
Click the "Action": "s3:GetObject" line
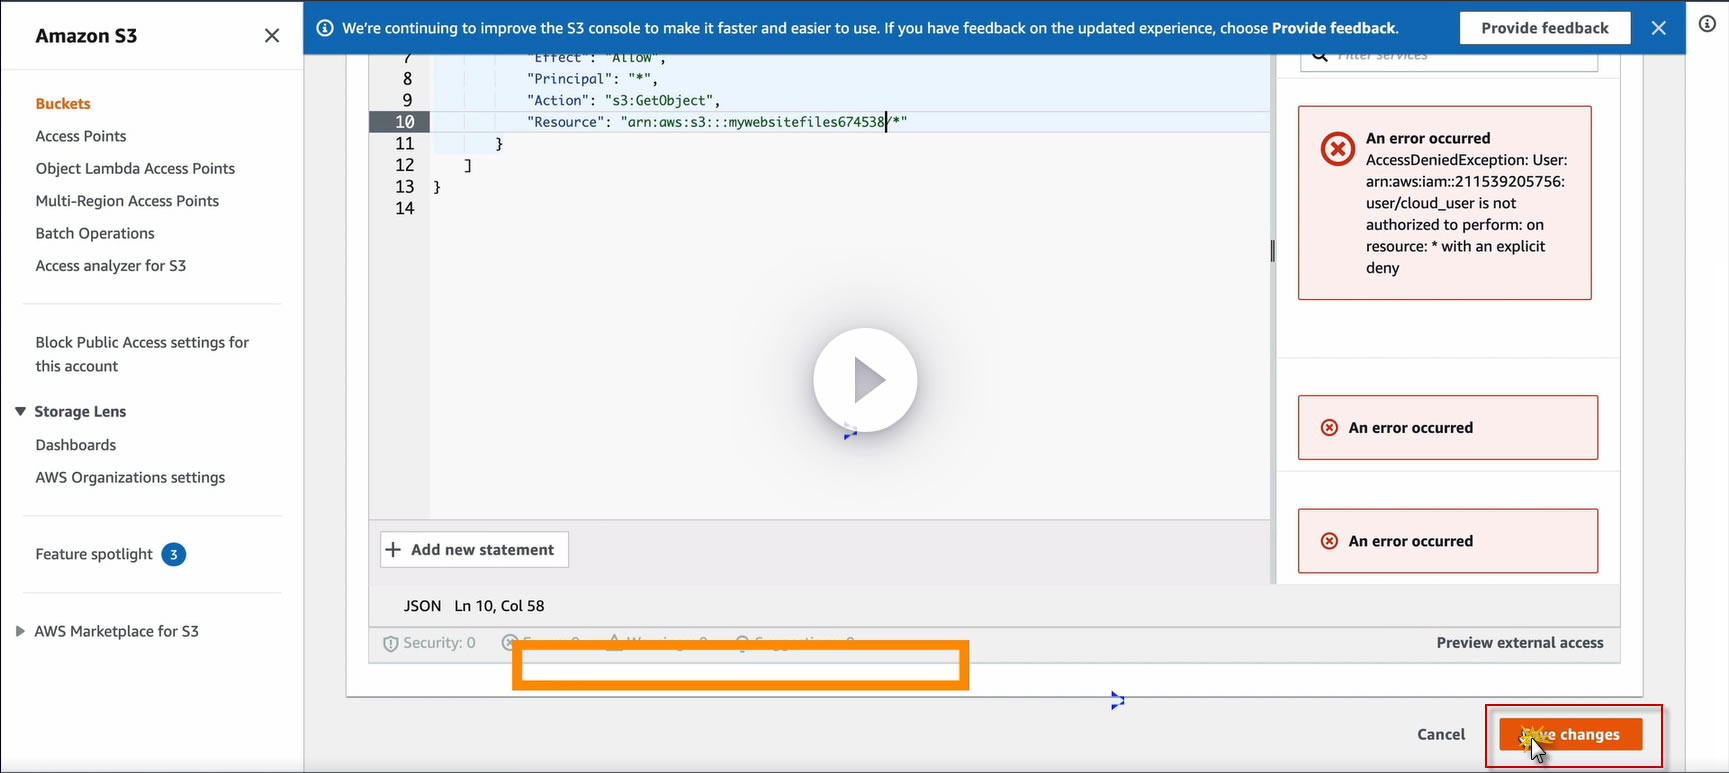tap(624, 100)
